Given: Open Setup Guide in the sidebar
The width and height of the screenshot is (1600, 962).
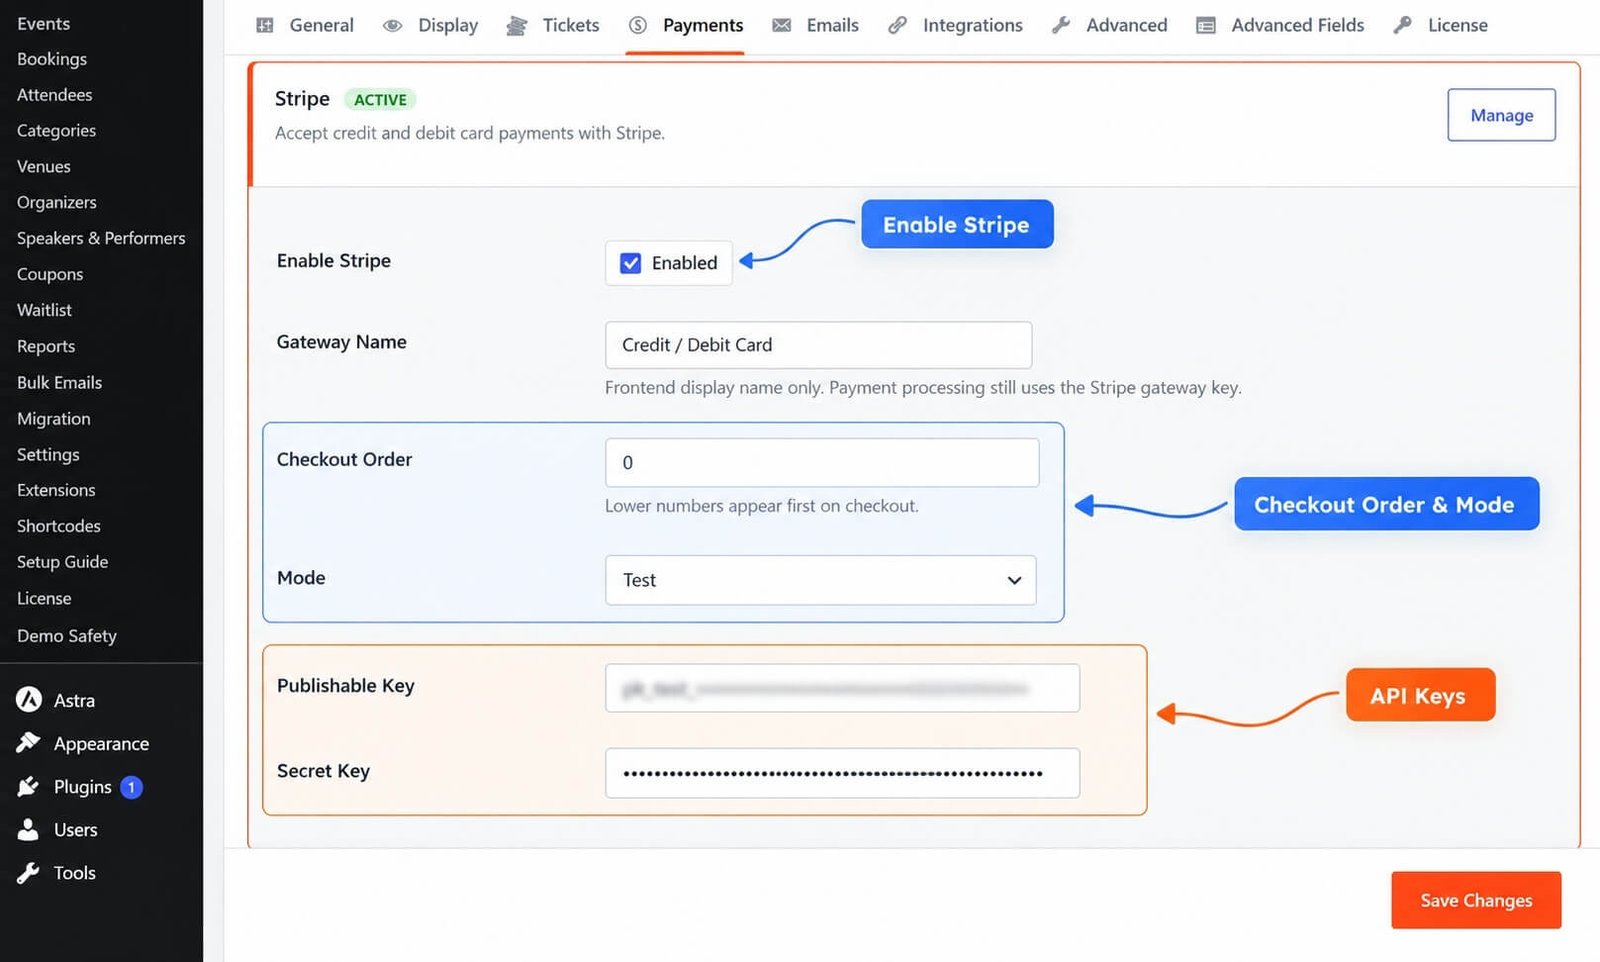Looking at the screenshot, I should (63, 562).
